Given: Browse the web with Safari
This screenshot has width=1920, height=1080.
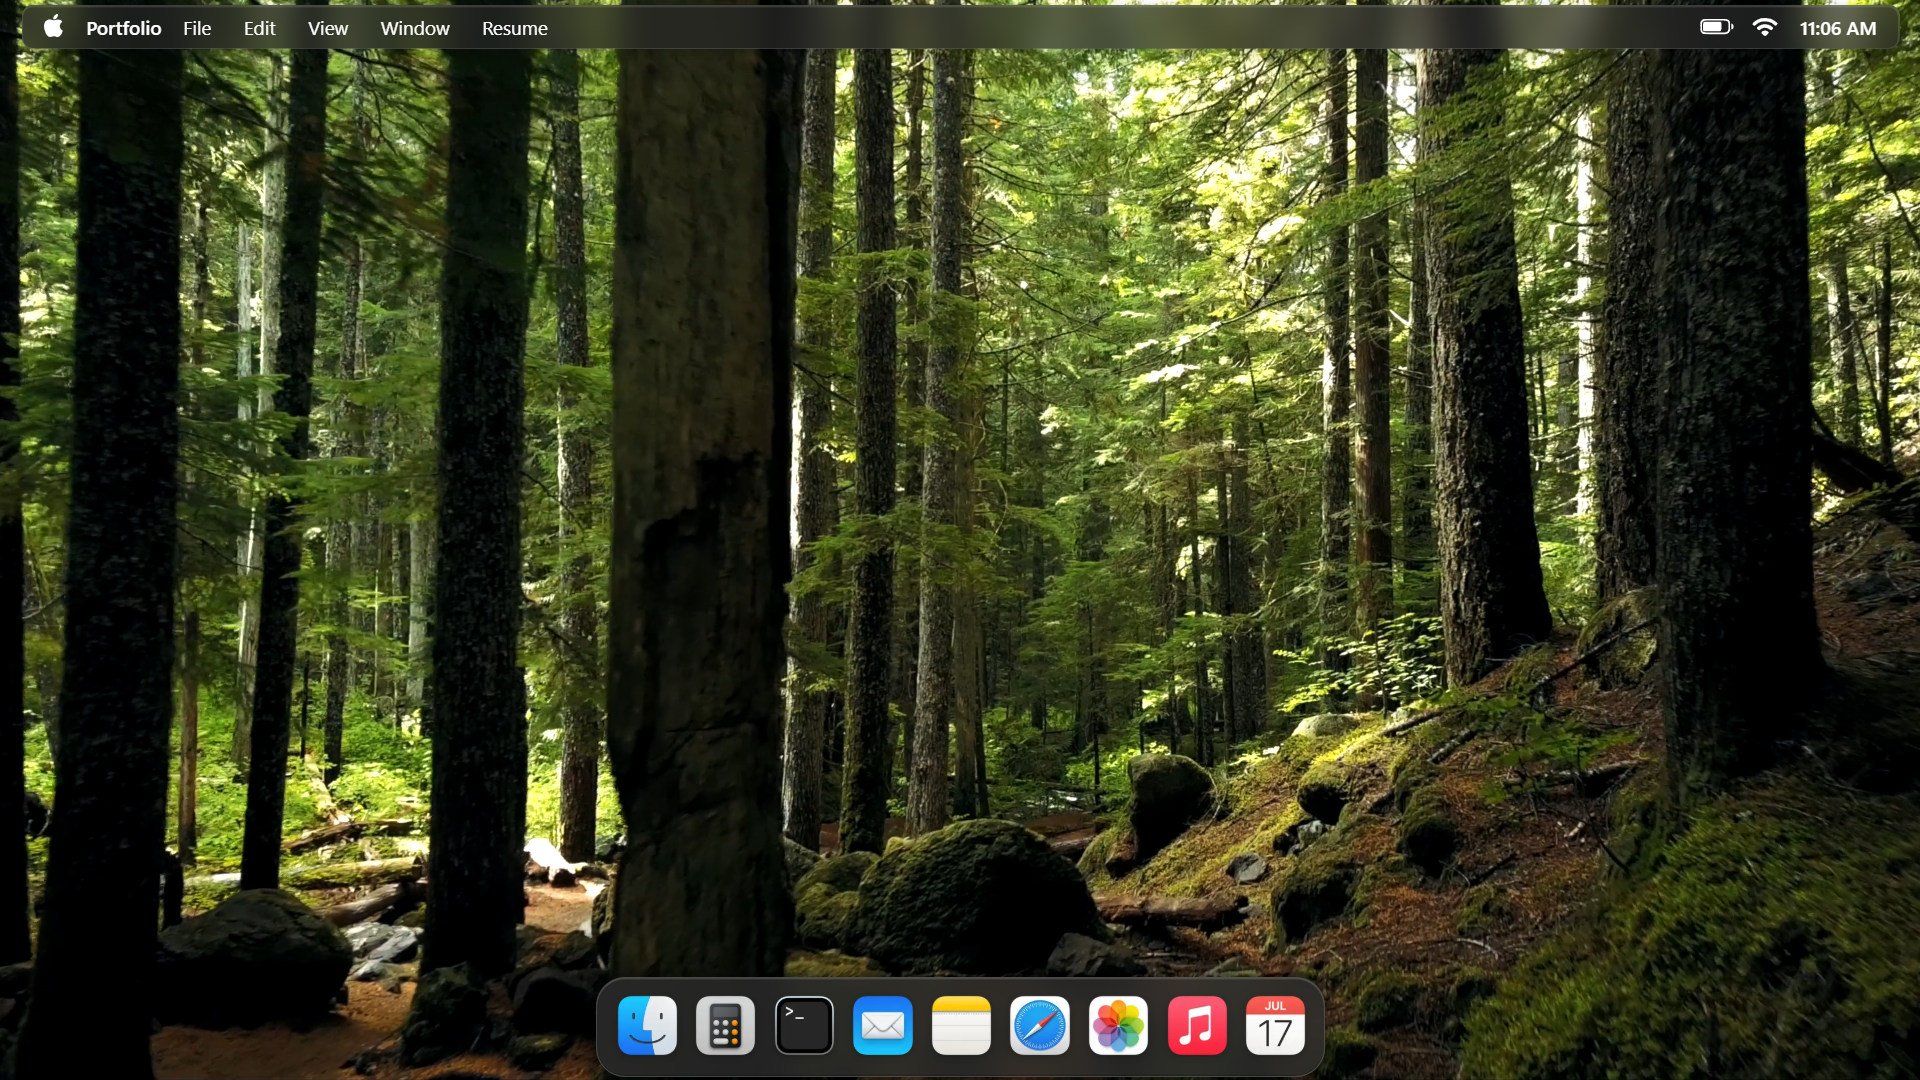Looking at the screenshot, I should (1040, 1025).
